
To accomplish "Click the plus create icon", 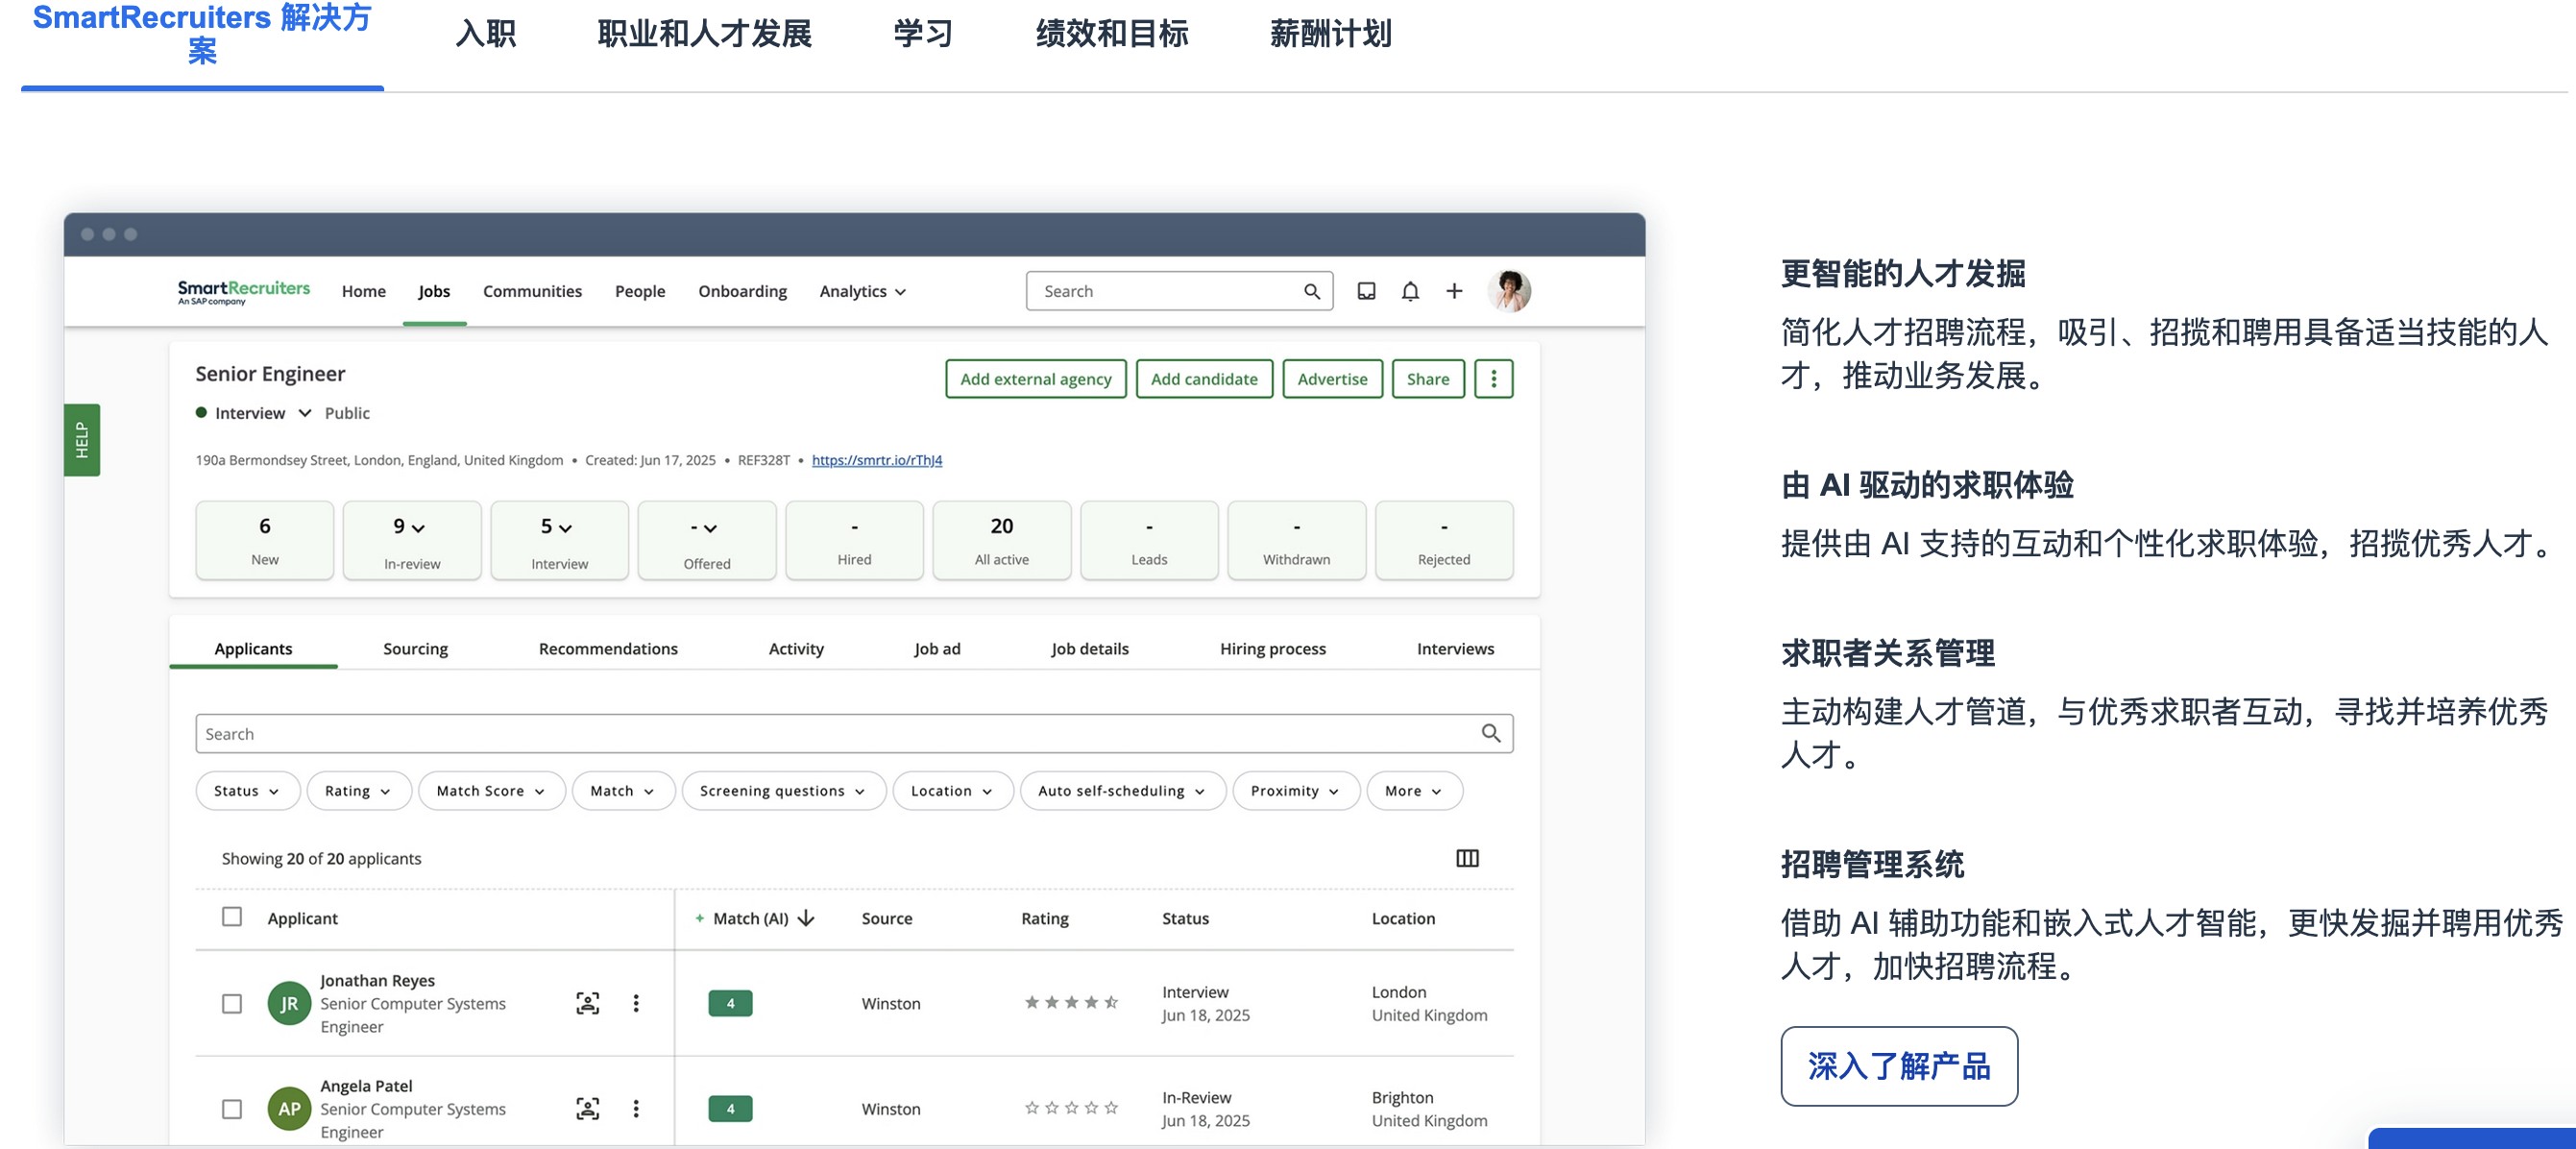I will [x=1454, y=291].
